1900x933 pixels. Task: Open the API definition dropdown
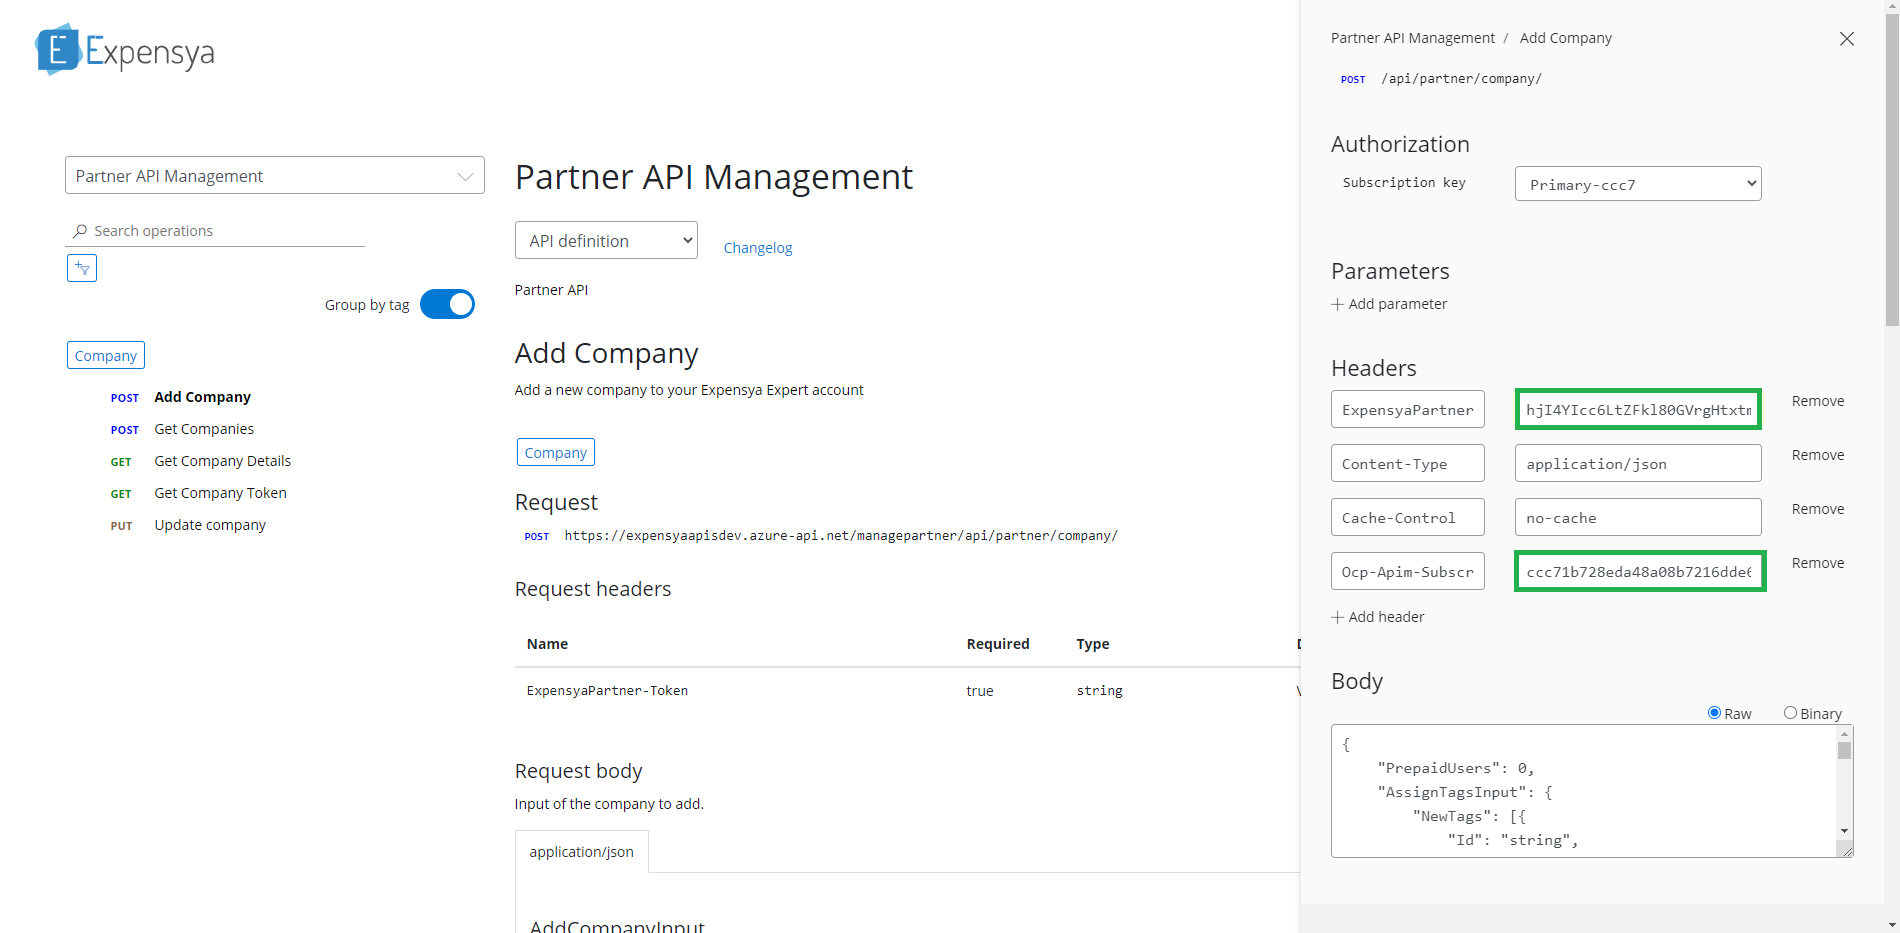click(605, 241)
